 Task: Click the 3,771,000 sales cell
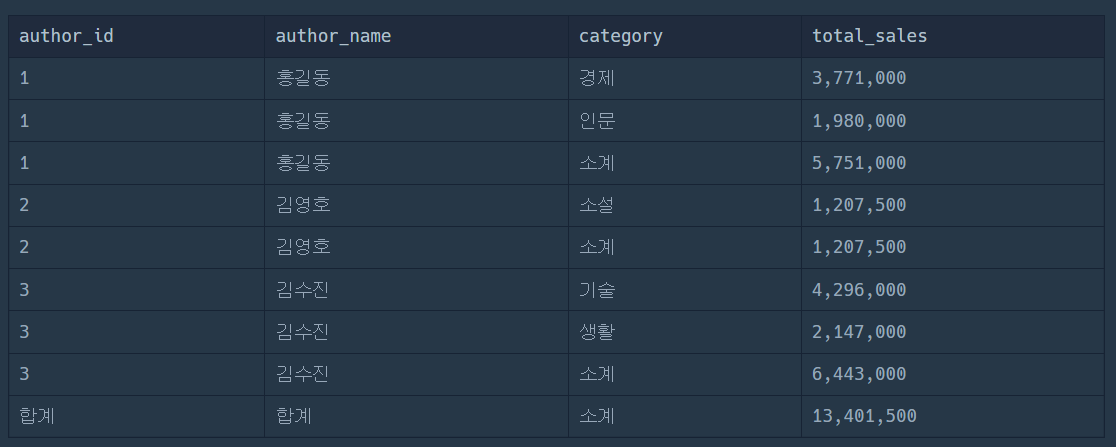tap(953, 78)
